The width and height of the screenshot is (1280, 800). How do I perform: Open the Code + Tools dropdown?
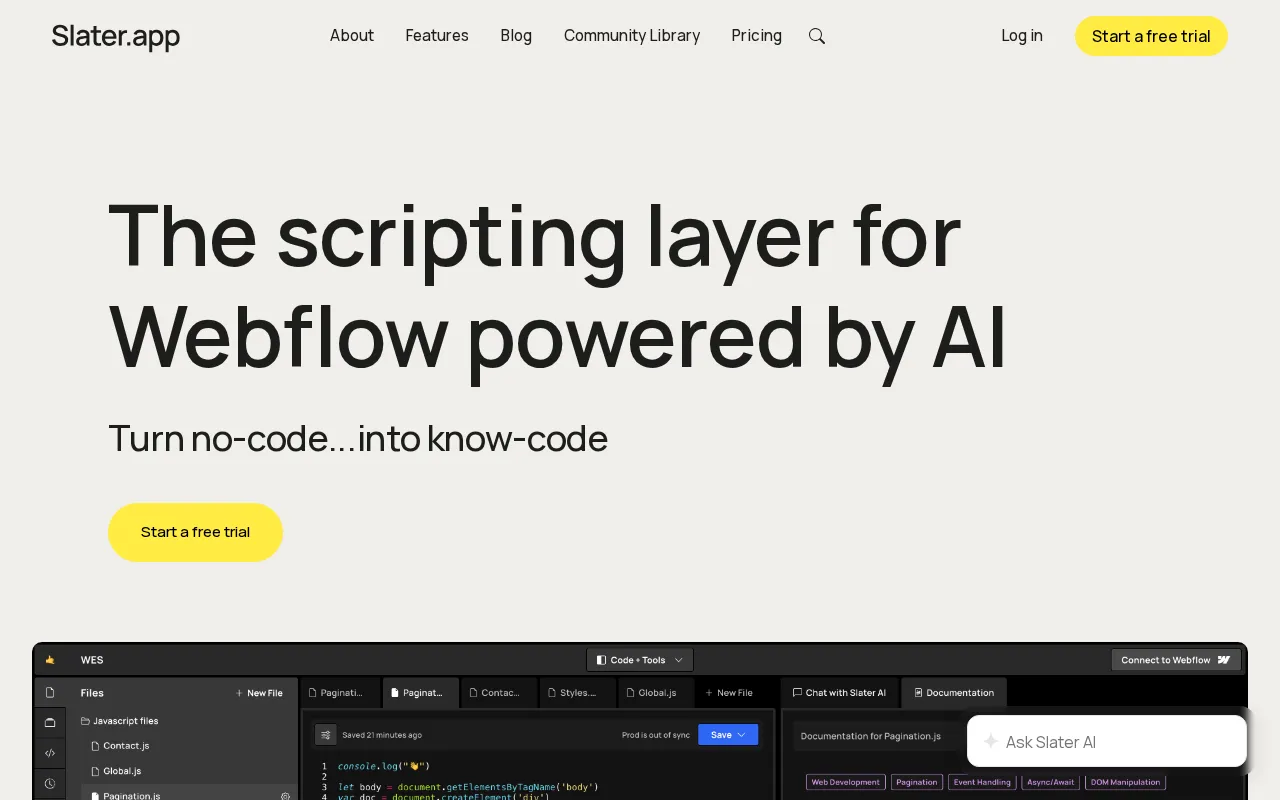(x=640, y=660)
